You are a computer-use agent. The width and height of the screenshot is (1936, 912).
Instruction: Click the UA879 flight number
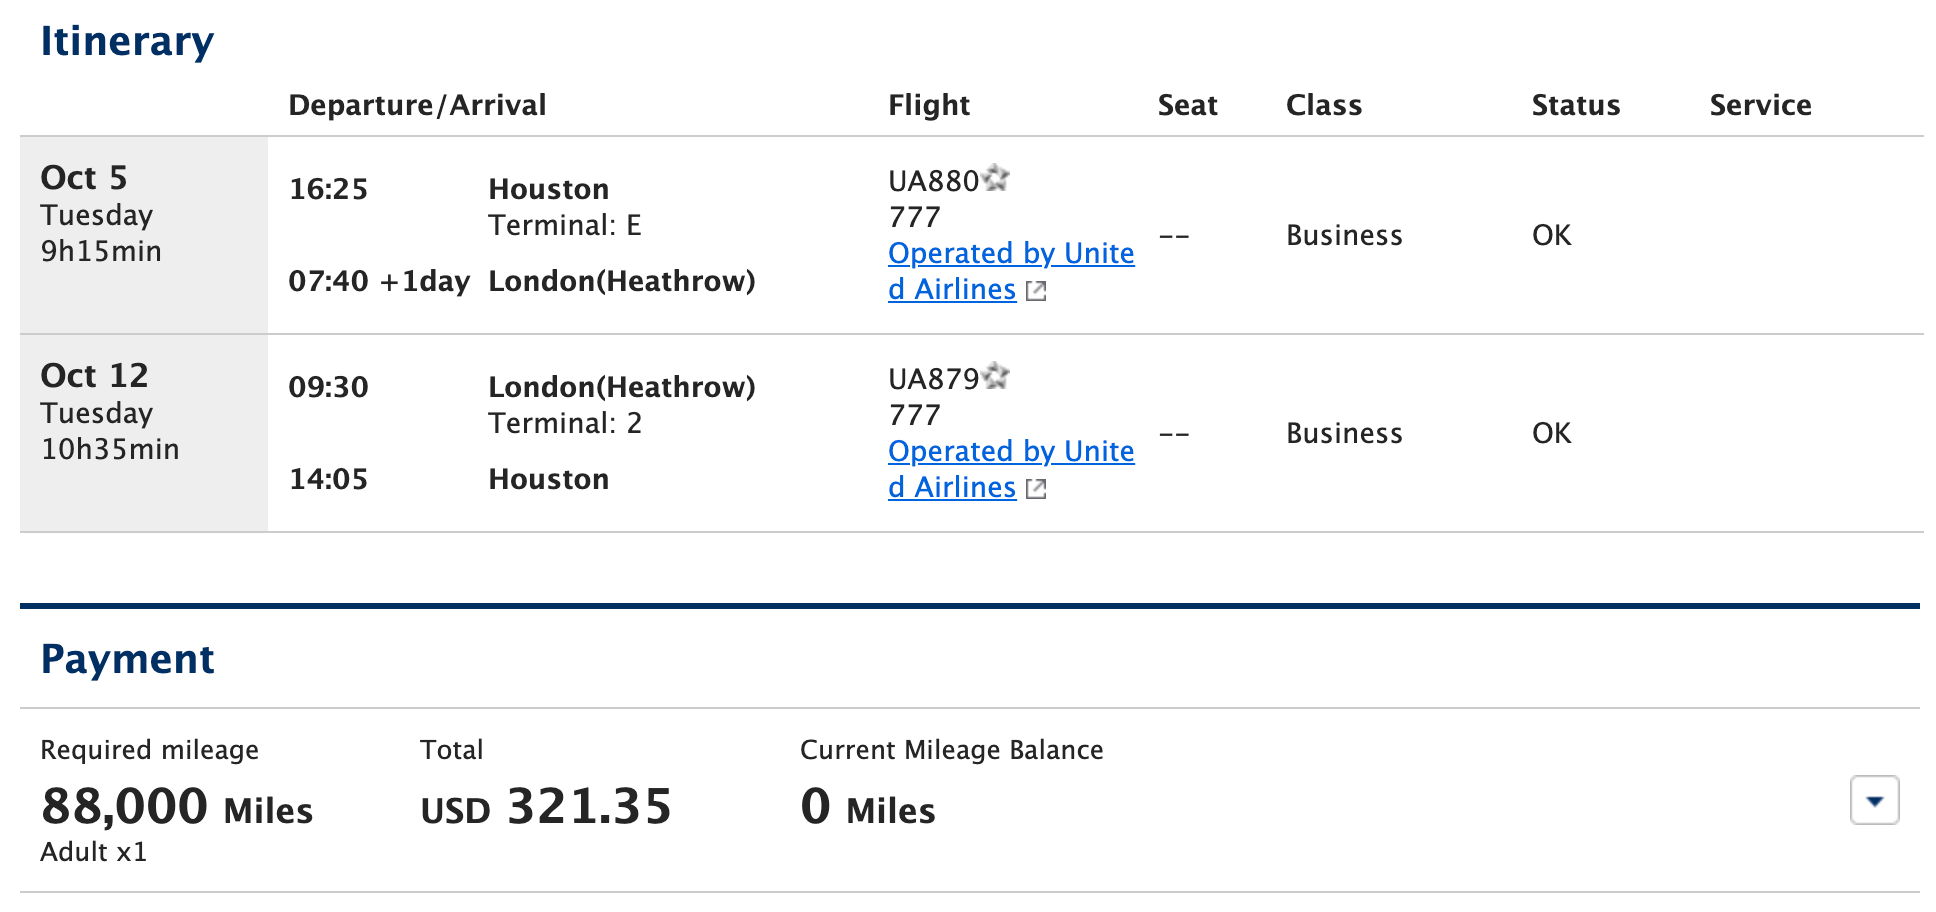934,379
